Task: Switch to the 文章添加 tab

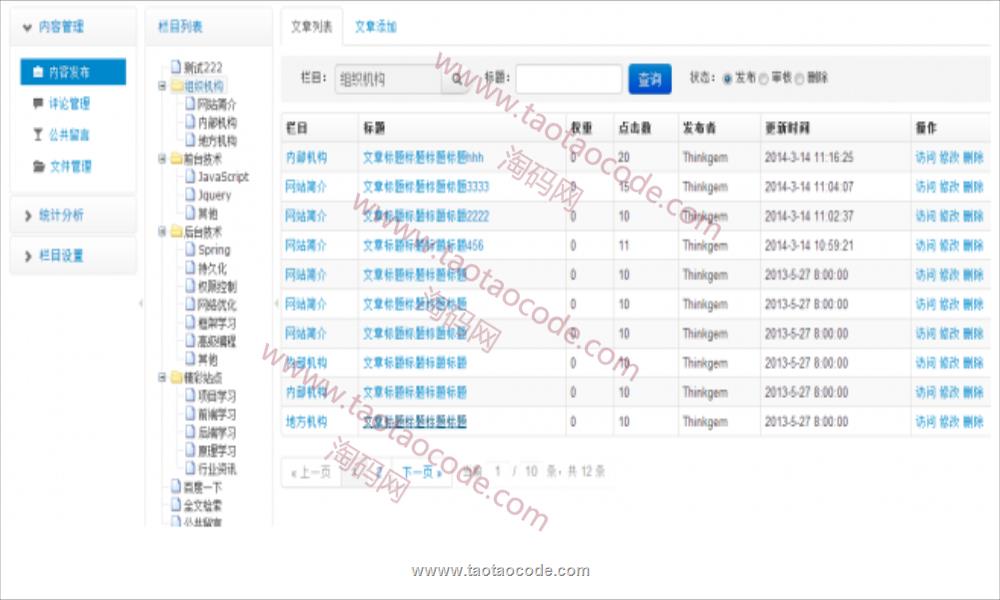Action: pyautogui.click(x=376, y=27)
